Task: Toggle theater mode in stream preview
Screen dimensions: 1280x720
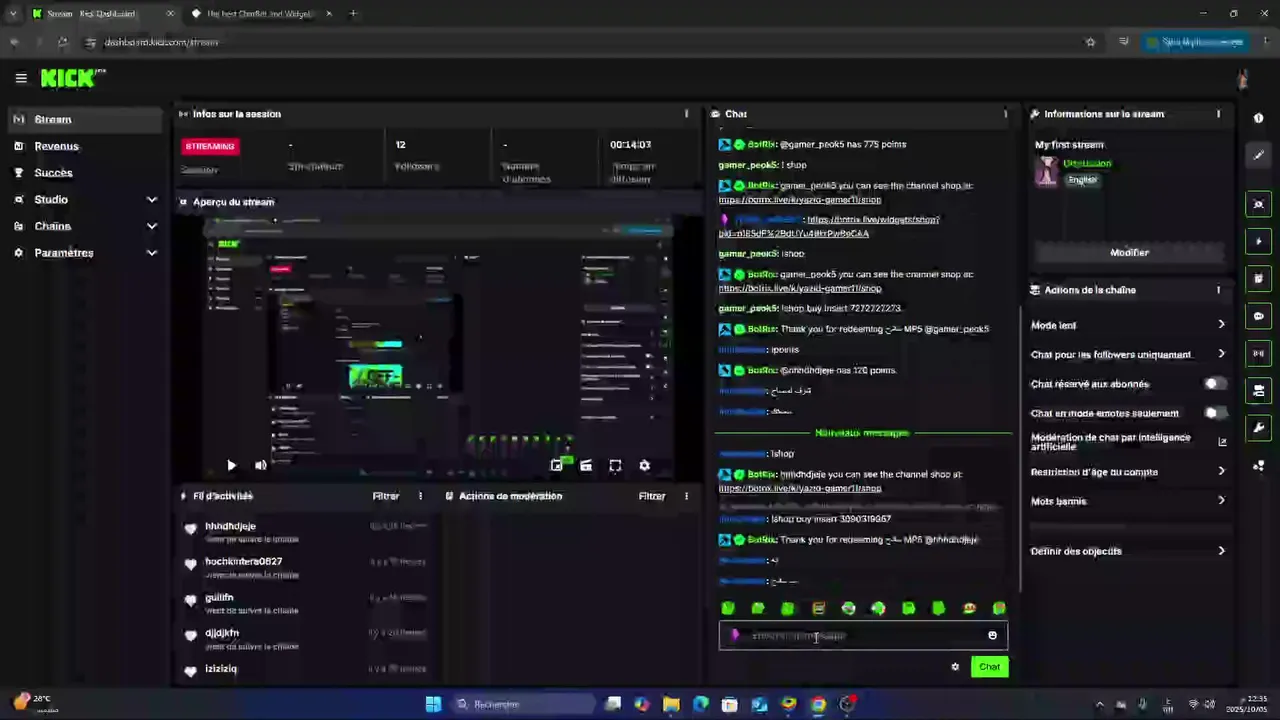Action: [586, 465]
